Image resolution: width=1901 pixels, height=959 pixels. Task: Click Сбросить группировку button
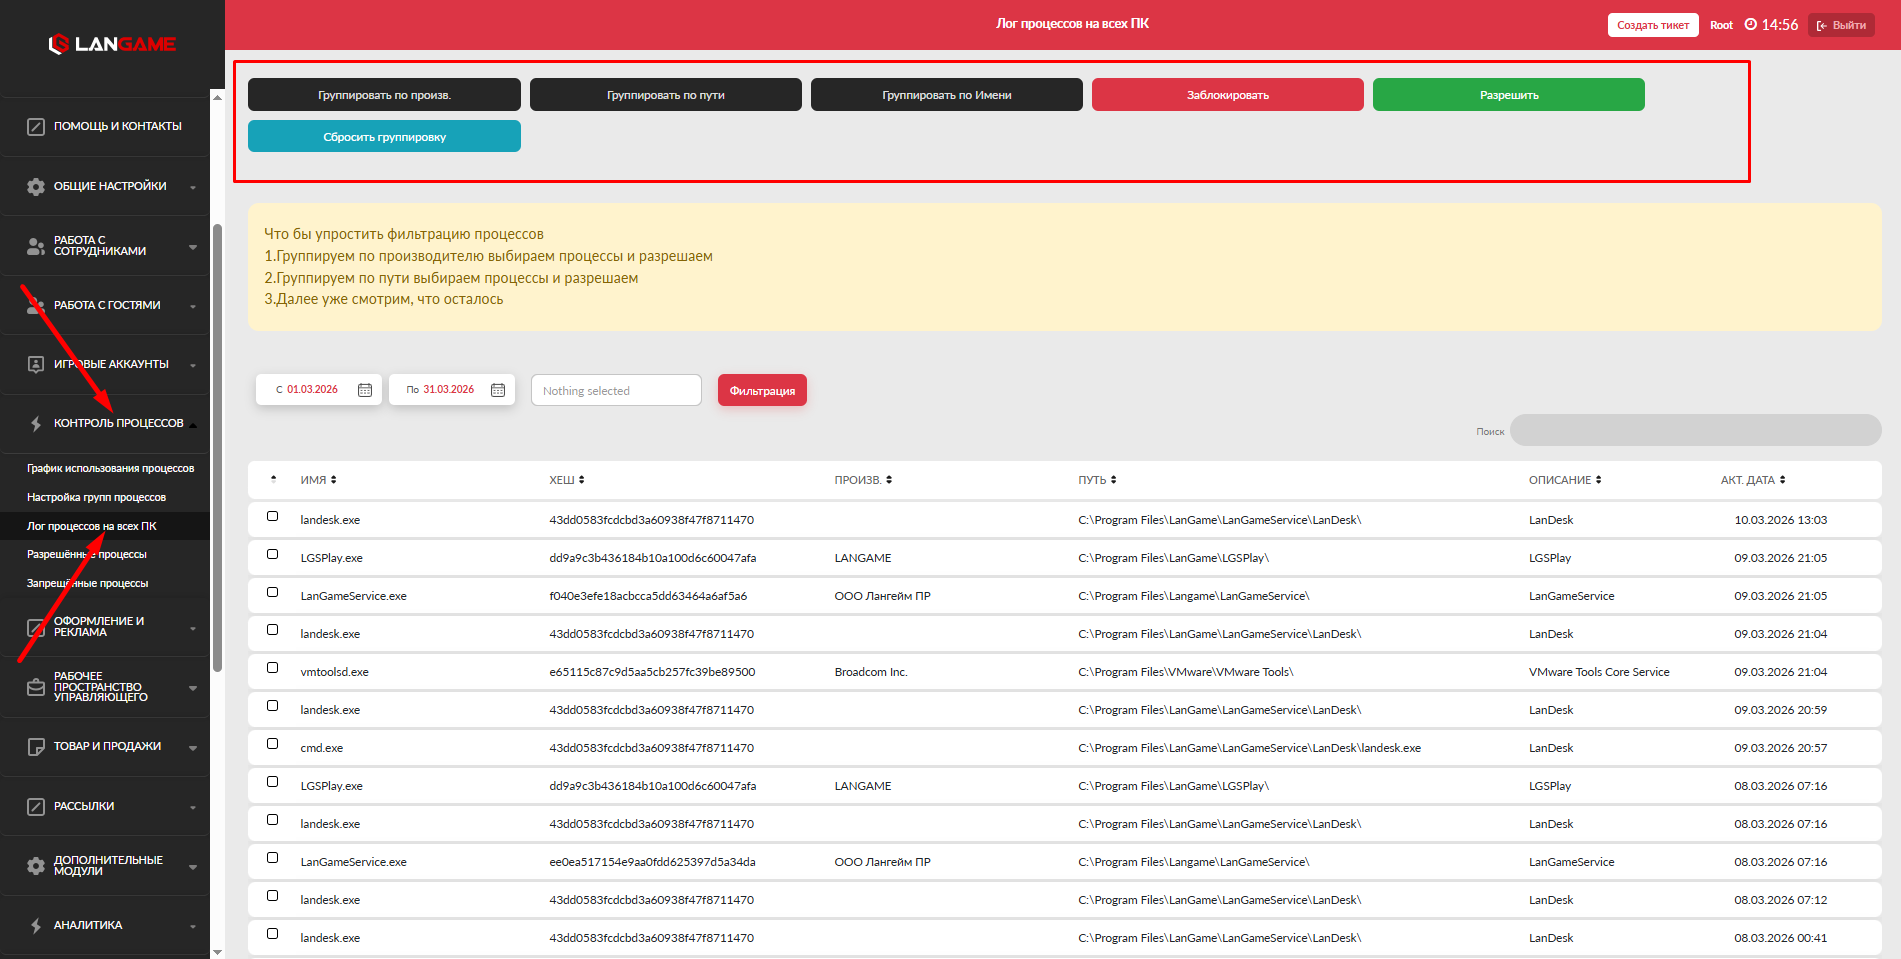[384, 136]
